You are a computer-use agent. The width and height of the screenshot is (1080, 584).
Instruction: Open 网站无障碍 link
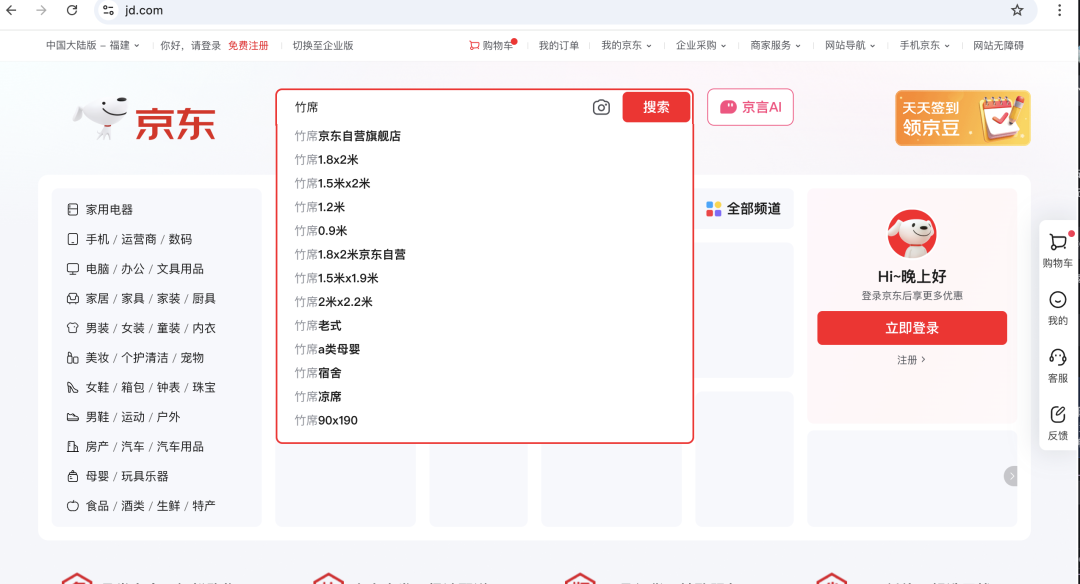[998, 45]
